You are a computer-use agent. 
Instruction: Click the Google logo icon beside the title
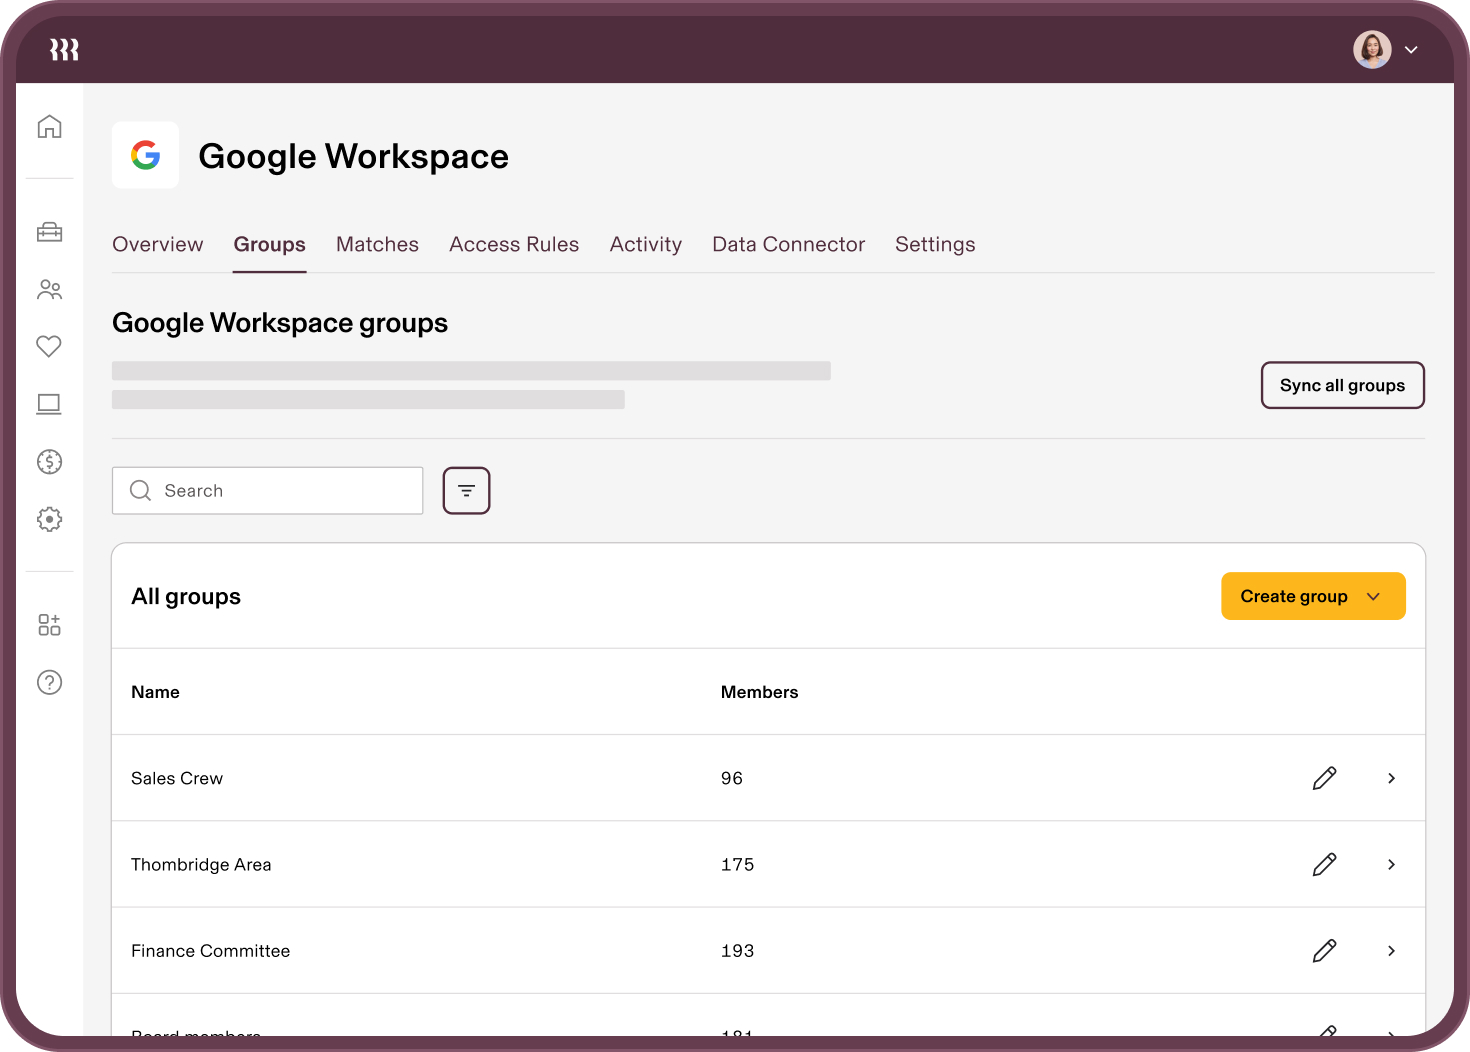146,155
